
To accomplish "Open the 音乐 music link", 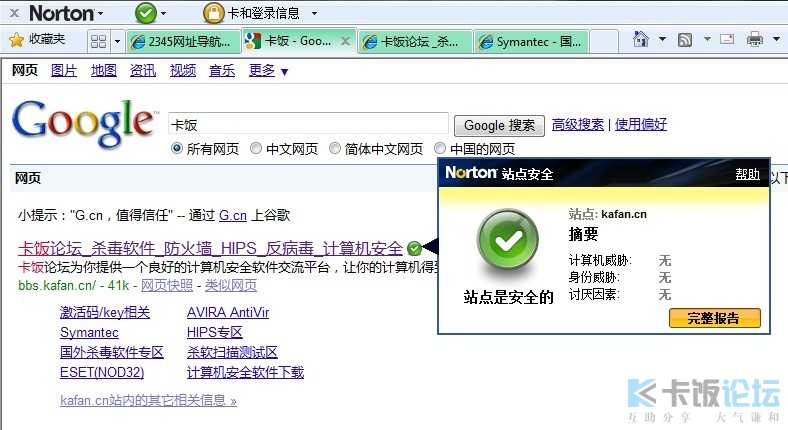I will tap(222, 71).
